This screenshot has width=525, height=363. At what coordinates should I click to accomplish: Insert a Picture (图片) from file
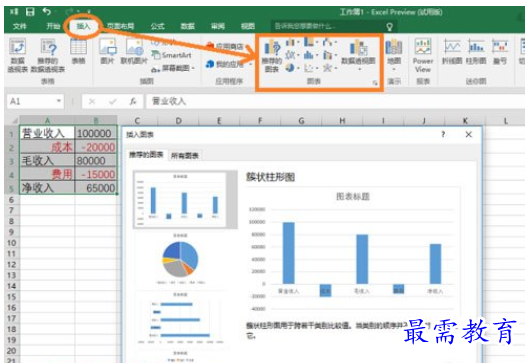coord(108,51)
